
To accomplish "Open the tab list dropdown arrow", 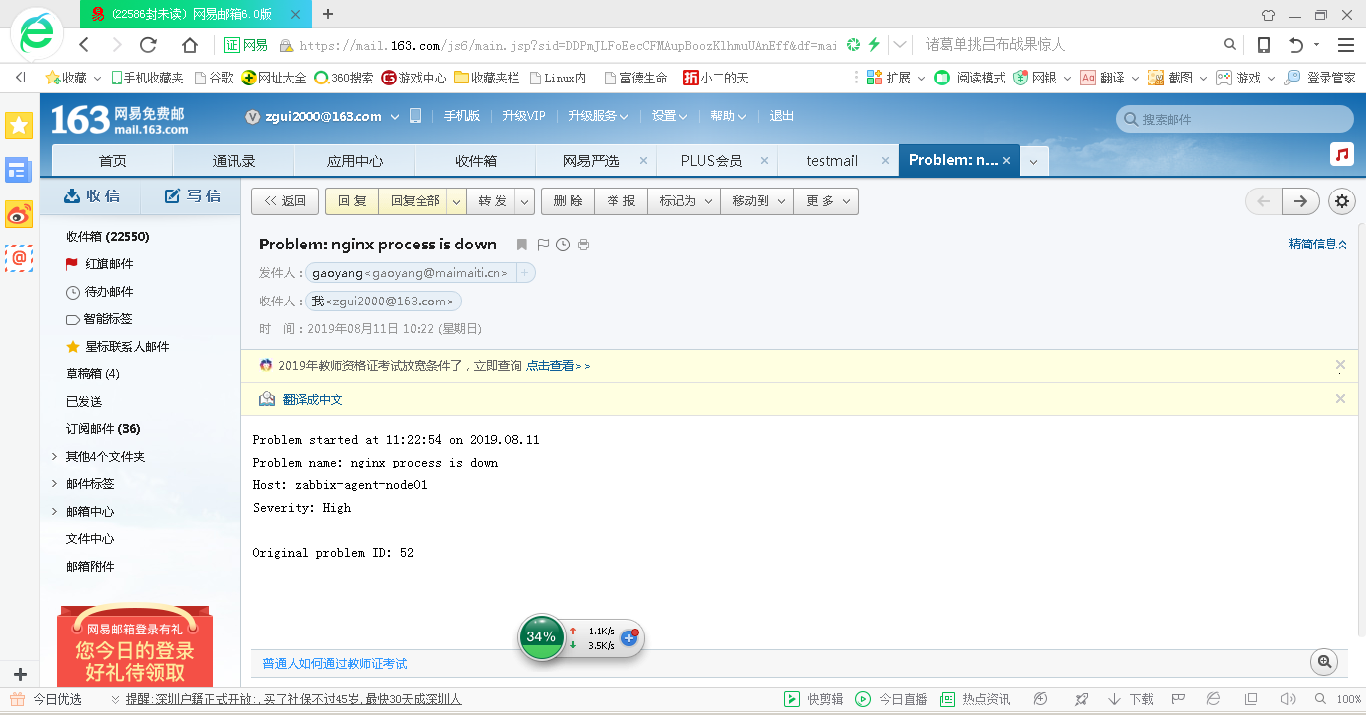I will pyautogui.click(x=1034, y=161).
